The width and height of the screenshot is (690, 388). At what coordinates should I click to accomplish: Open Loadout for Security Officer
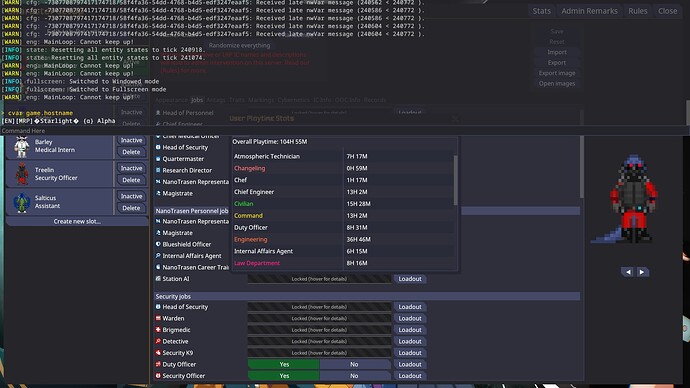(x=410, y=376)
